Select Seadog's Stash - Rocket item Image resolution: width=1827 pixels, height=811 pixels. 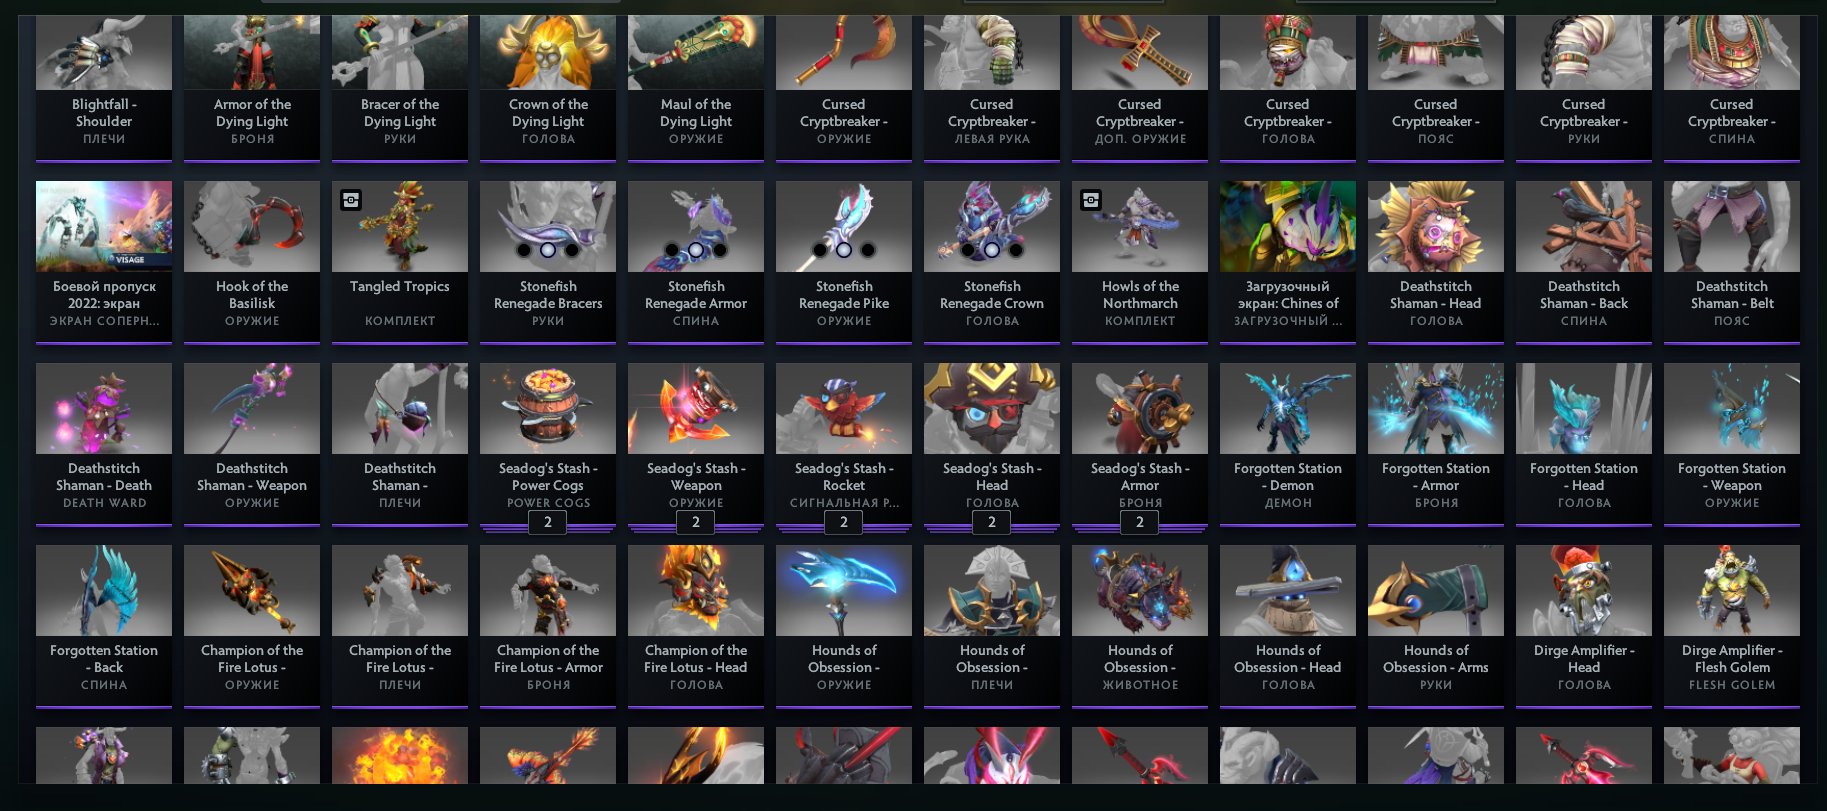844,443
